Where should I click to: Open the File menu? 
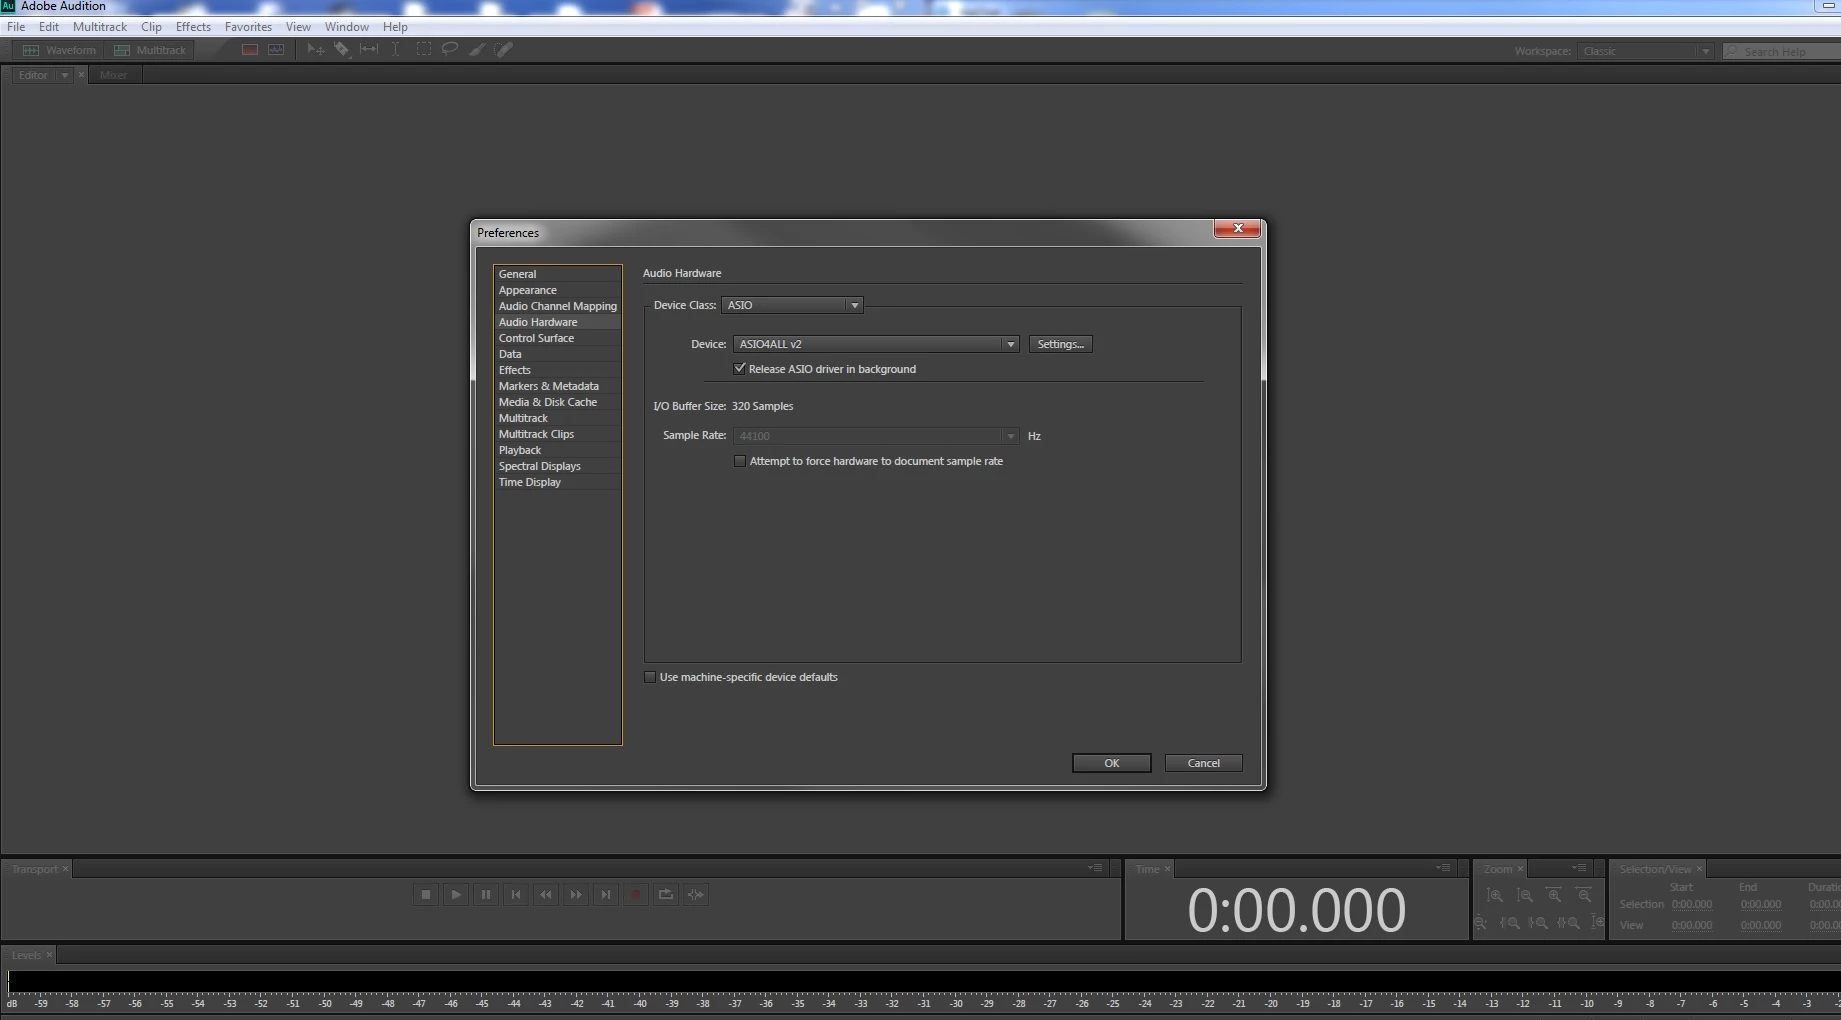16,27
